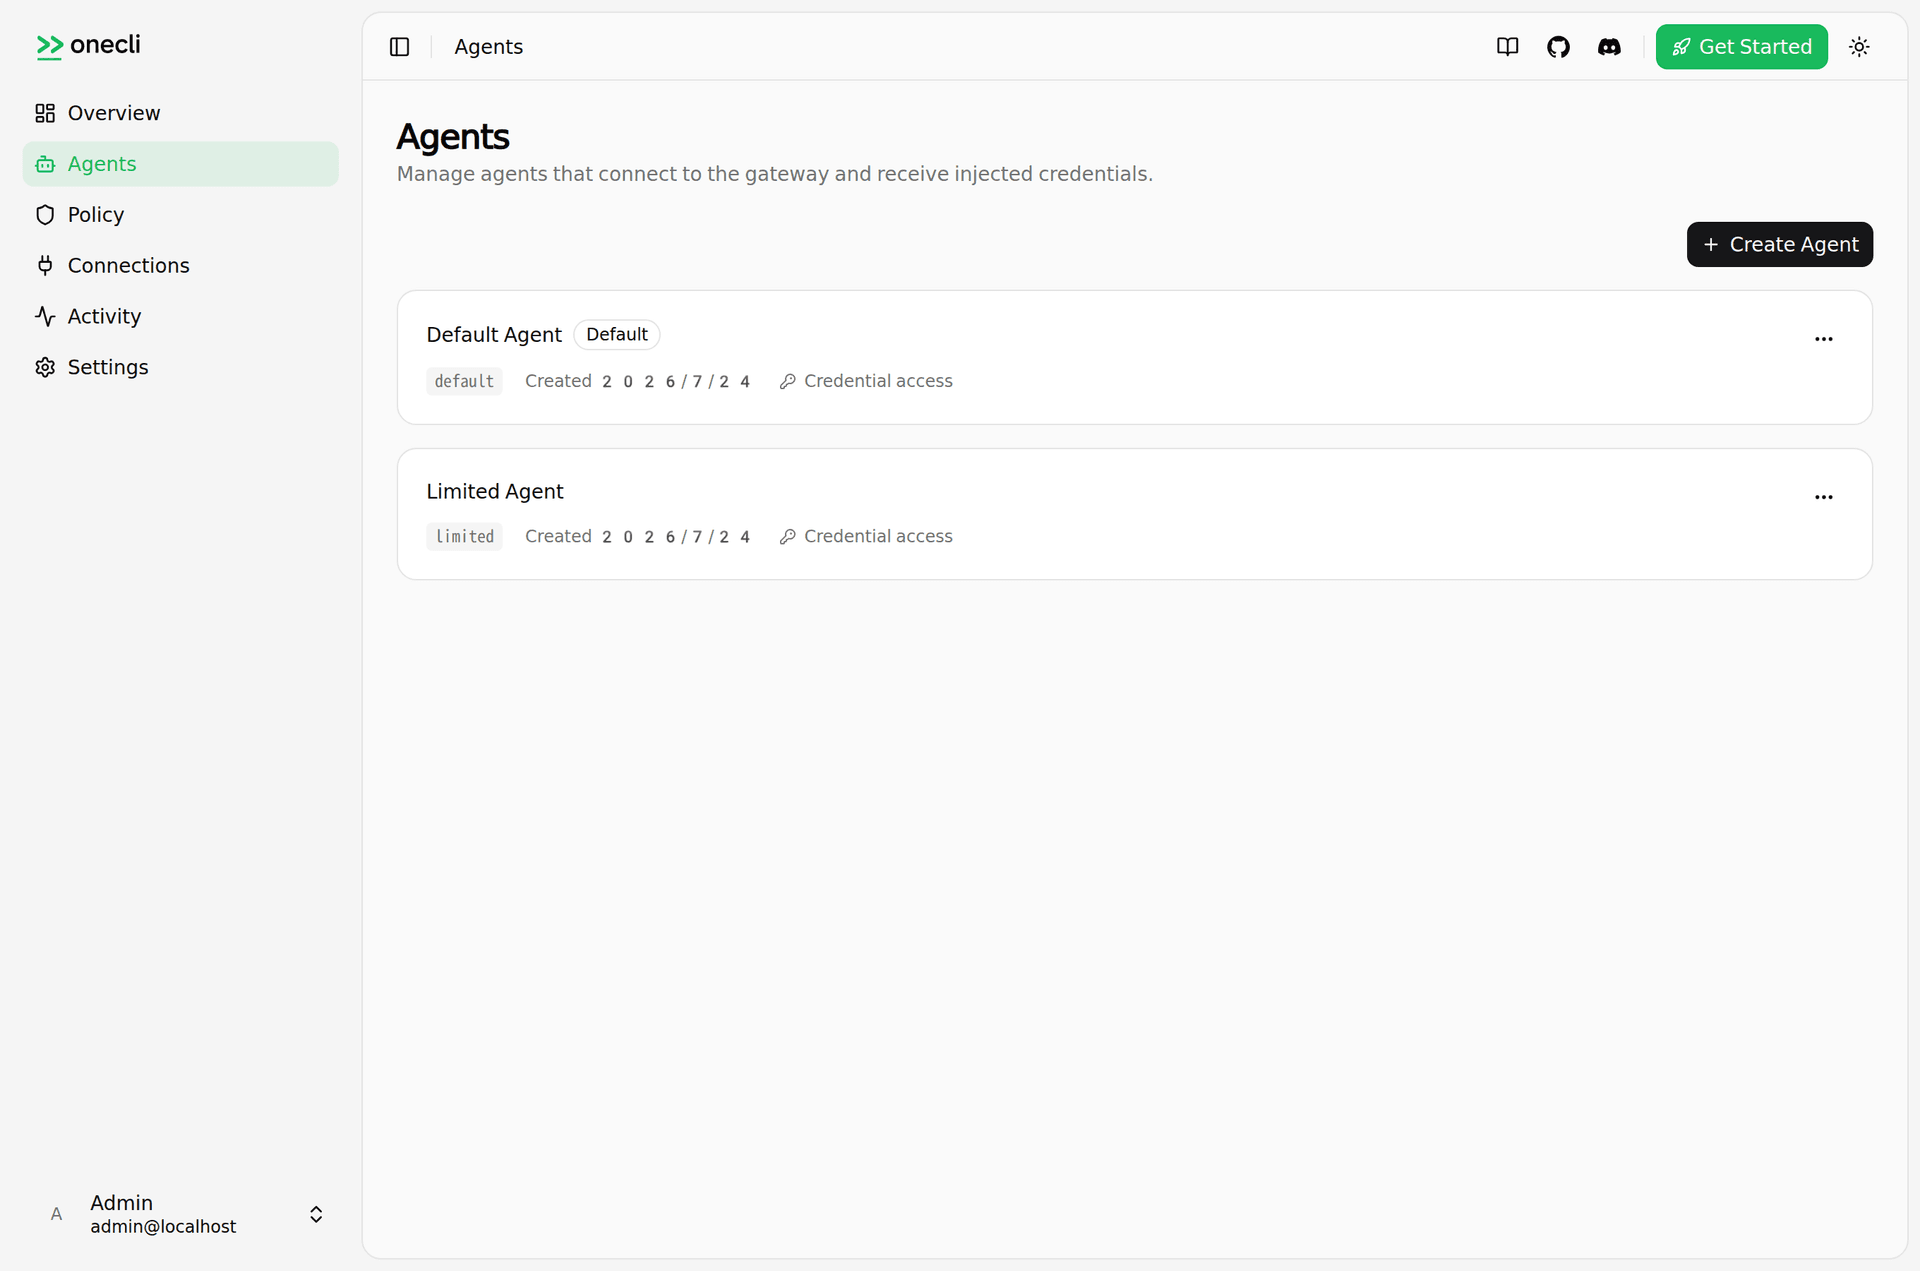Open Policy page in sidebar
The height and width of the screenshot is (1271, 1920).
coord(181,215)
